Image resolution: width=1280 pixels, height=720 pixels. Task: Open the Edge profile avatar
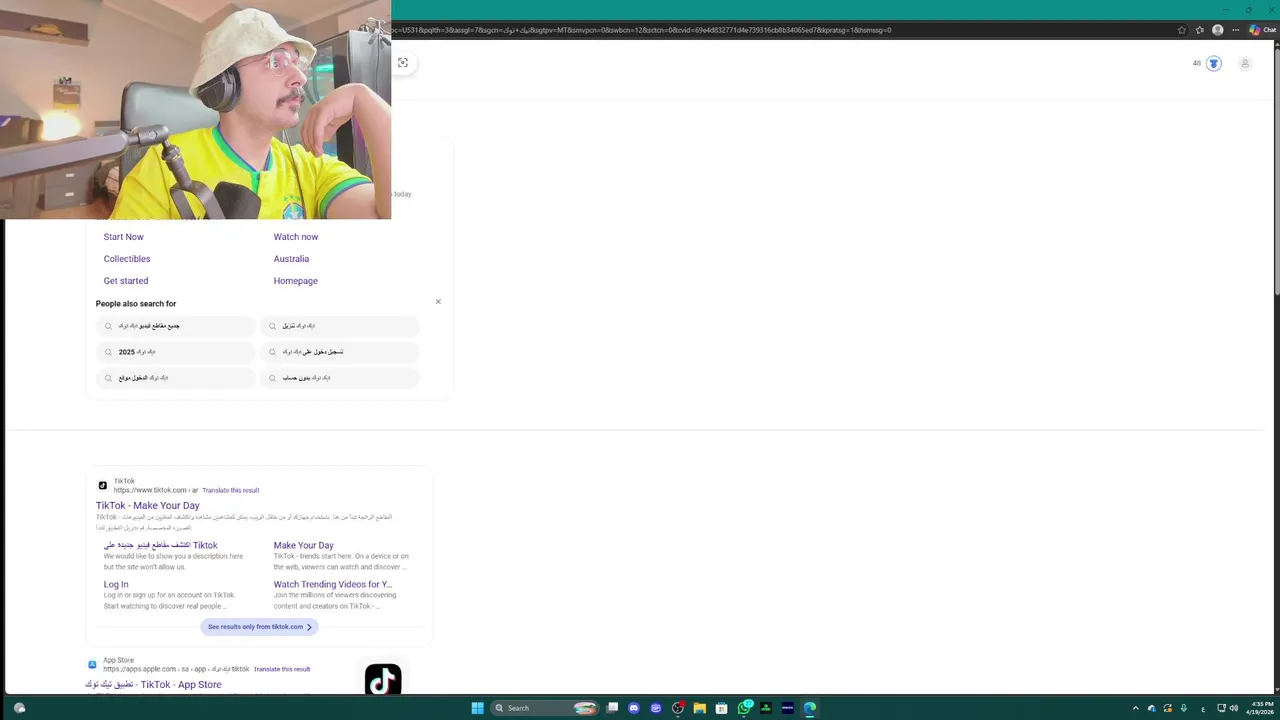(1217, 30)
